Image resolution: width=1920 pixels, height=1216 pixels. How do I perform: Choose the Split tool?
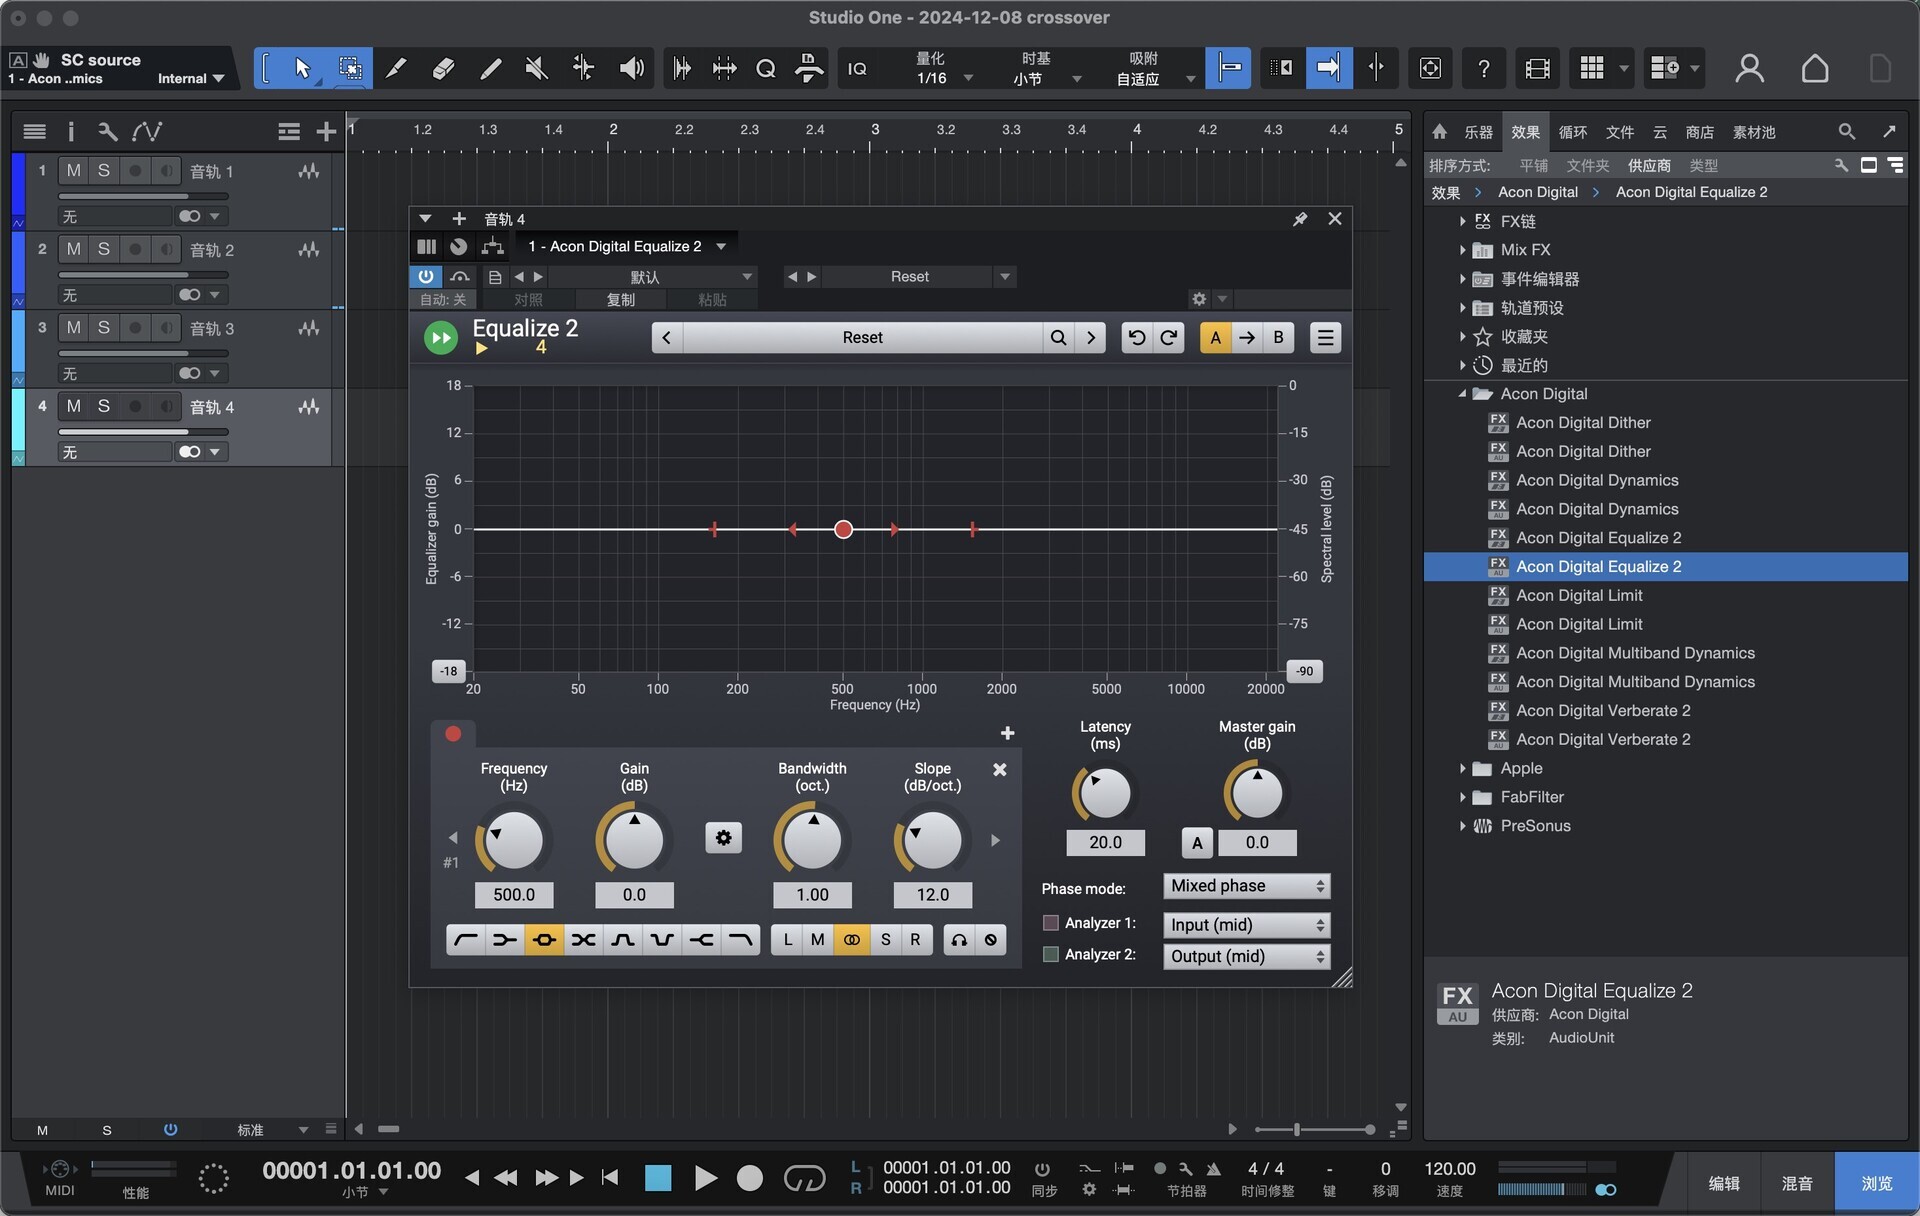point(395,68)
